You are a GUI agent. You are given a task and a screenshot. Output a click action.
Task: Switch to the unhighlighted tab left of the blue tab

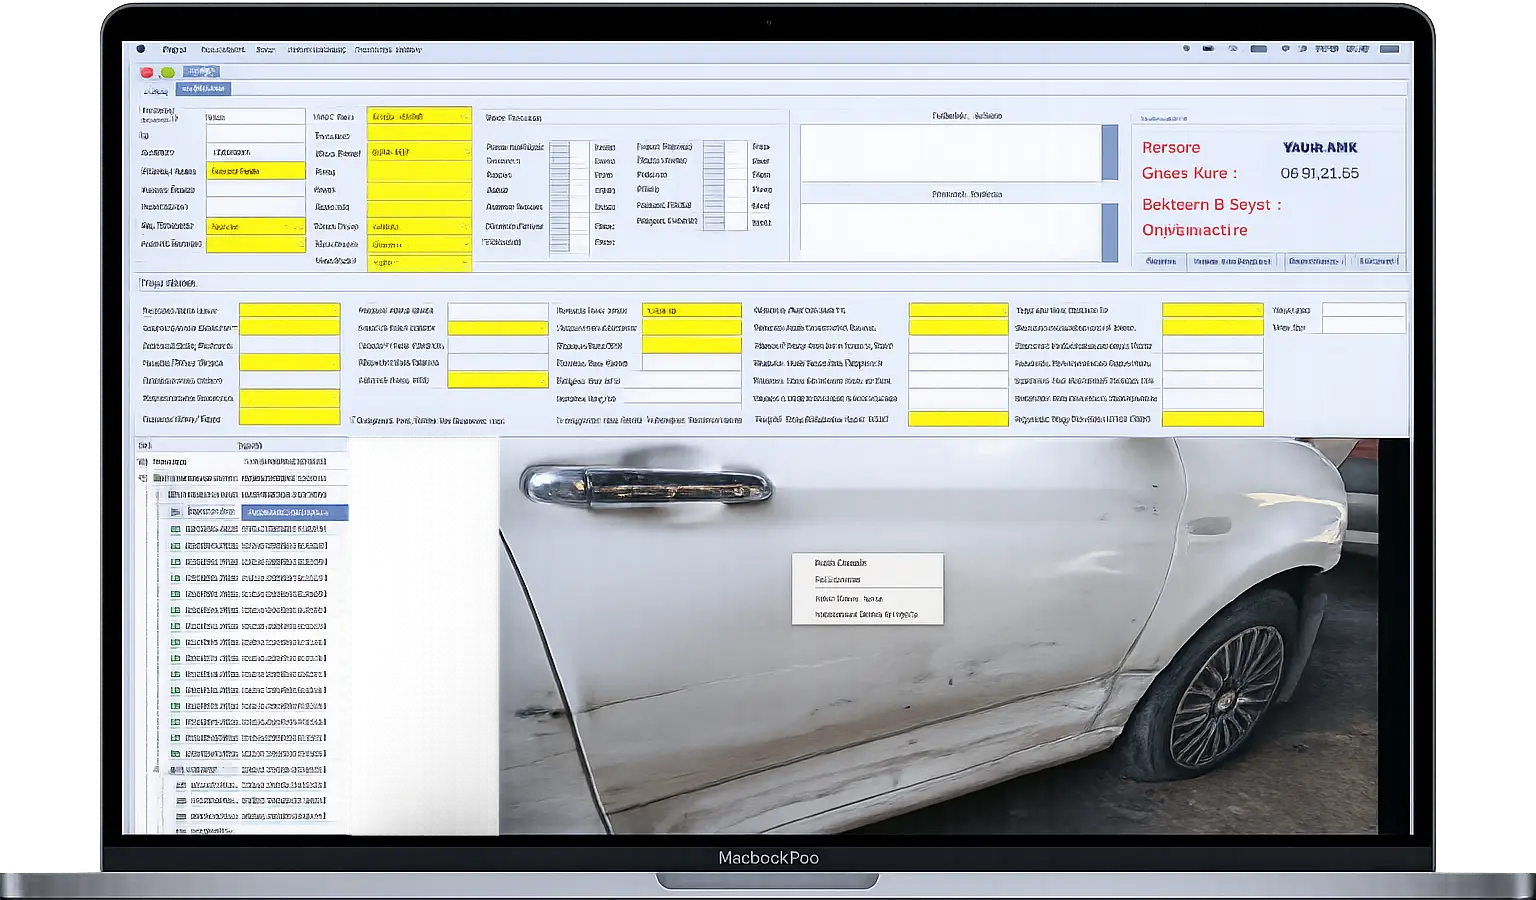click(155, 90)
